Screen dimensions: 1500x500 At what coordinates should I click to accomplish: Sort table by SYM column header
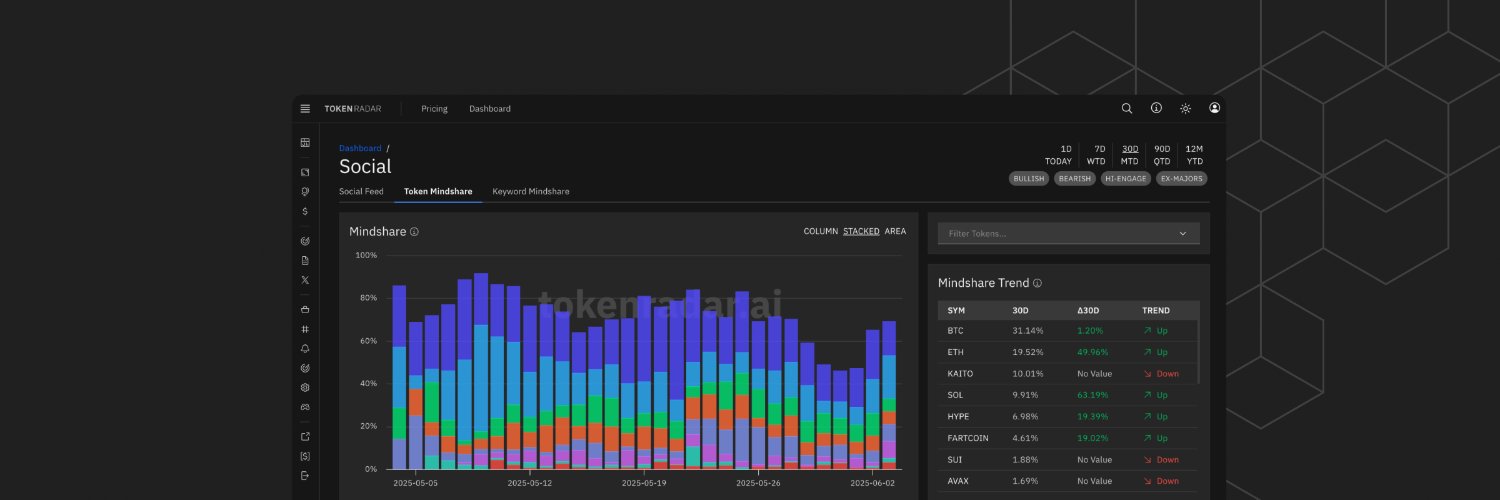pos(956,310)
